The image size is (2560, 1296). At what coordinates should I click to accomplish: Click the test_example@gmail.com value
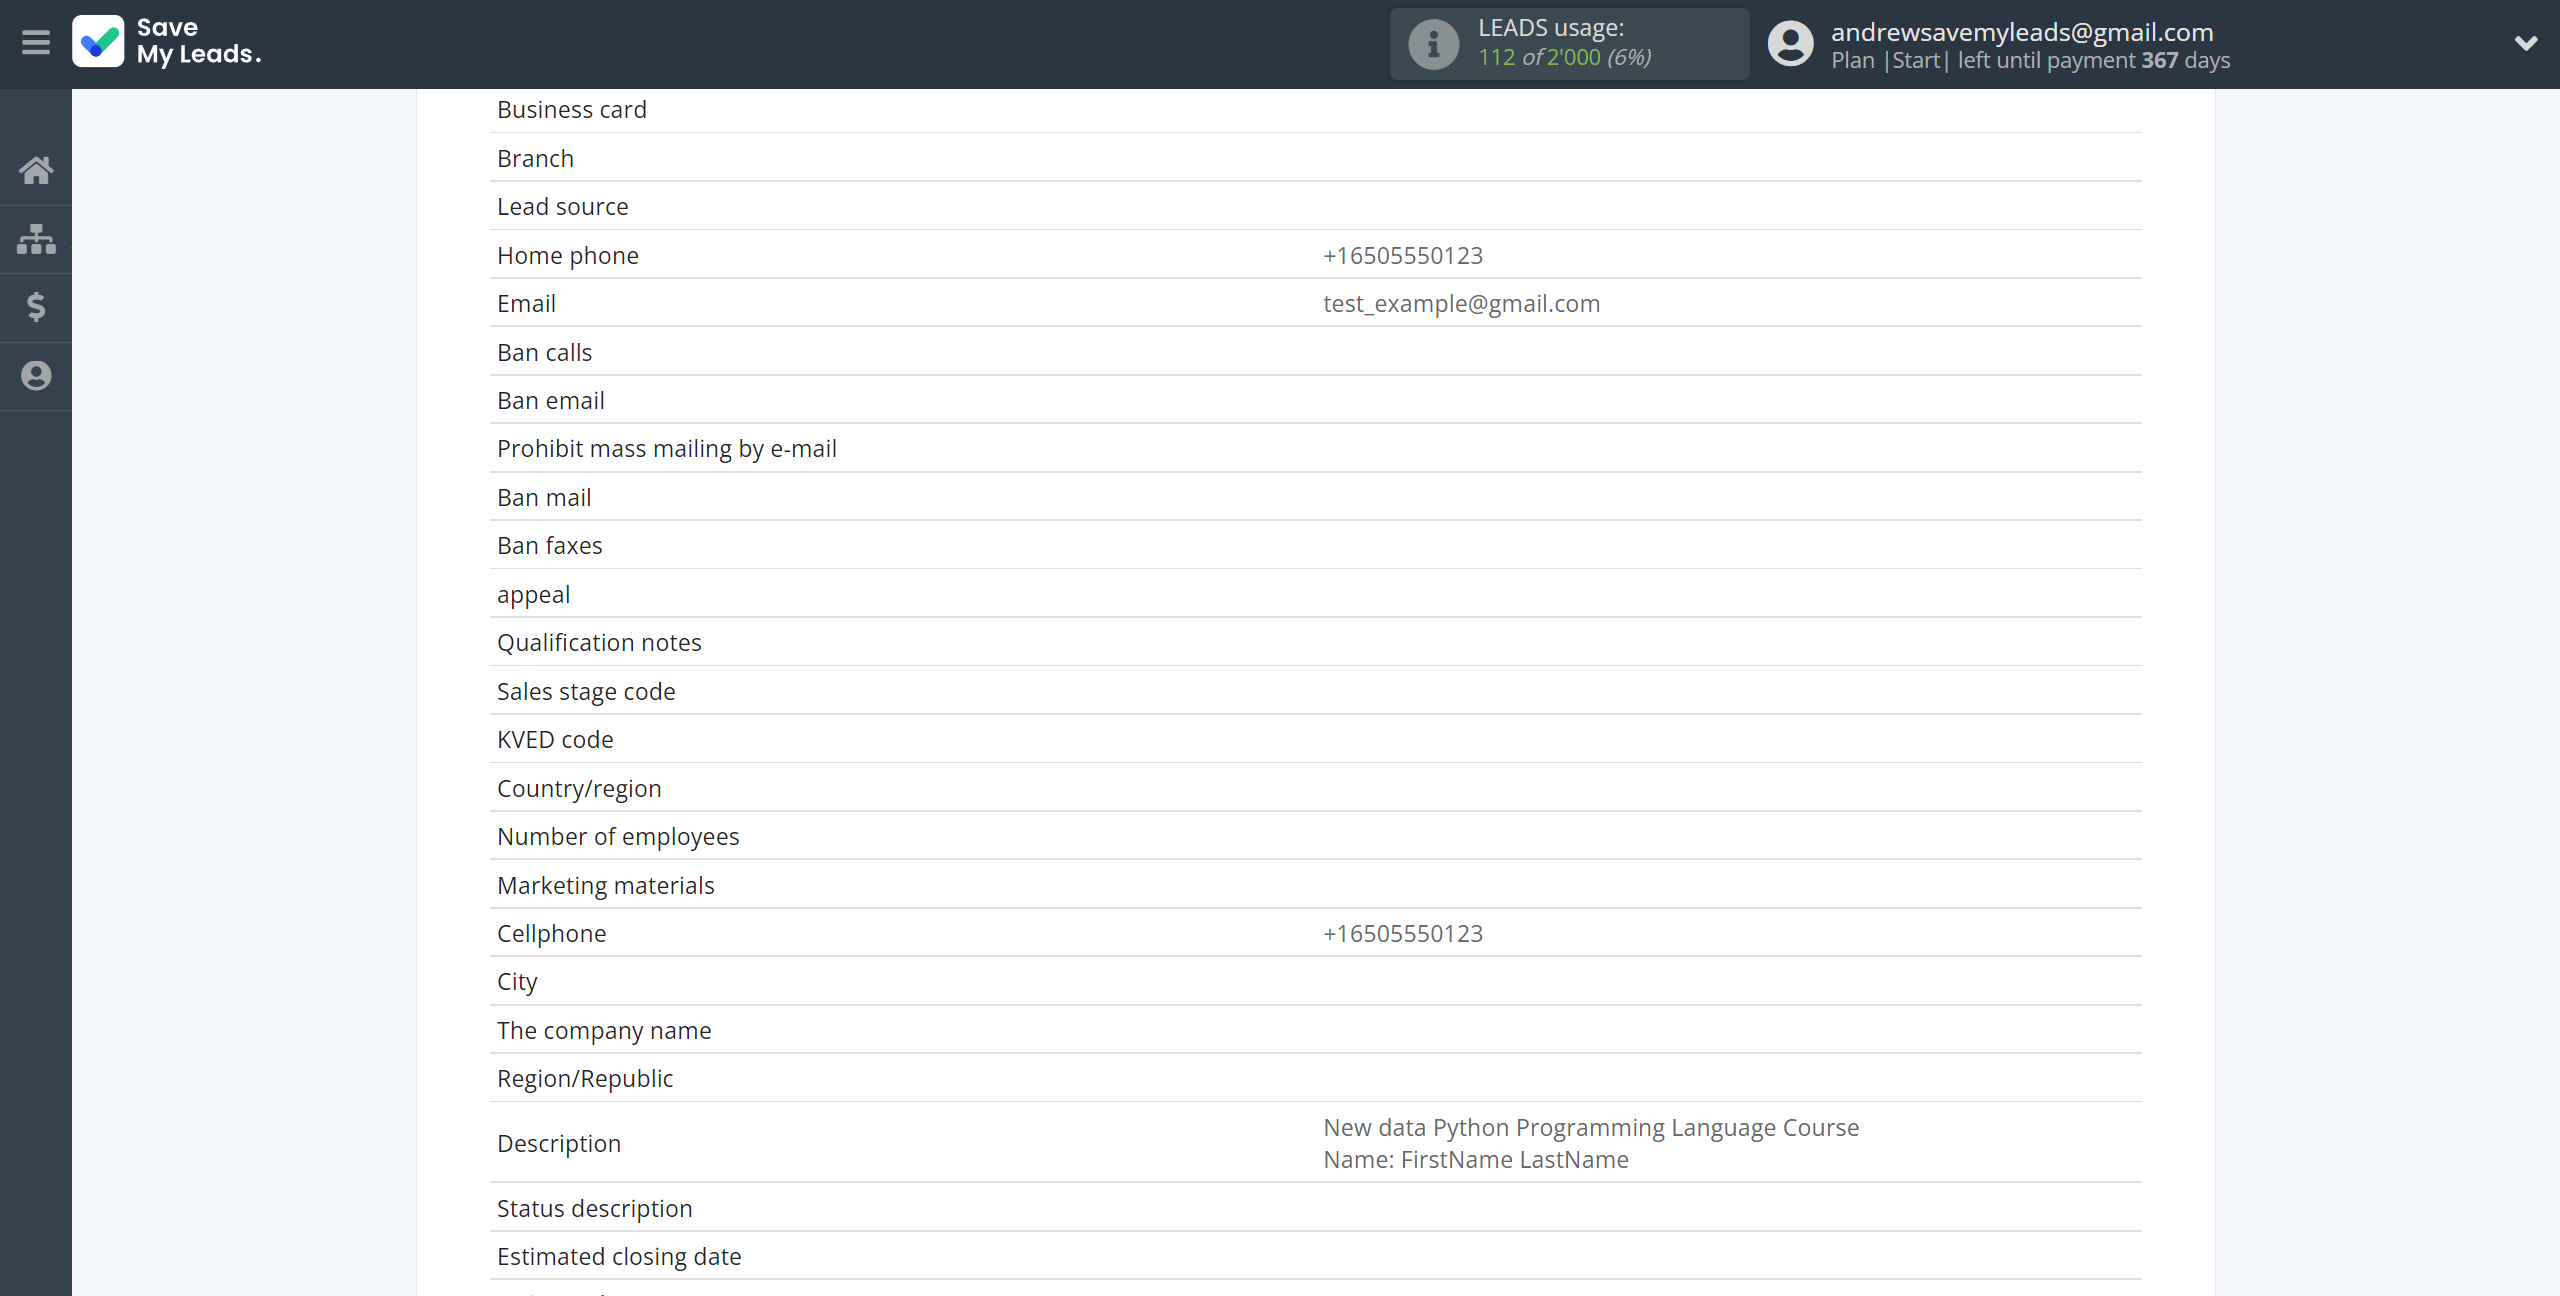(x=1462, y=303)
